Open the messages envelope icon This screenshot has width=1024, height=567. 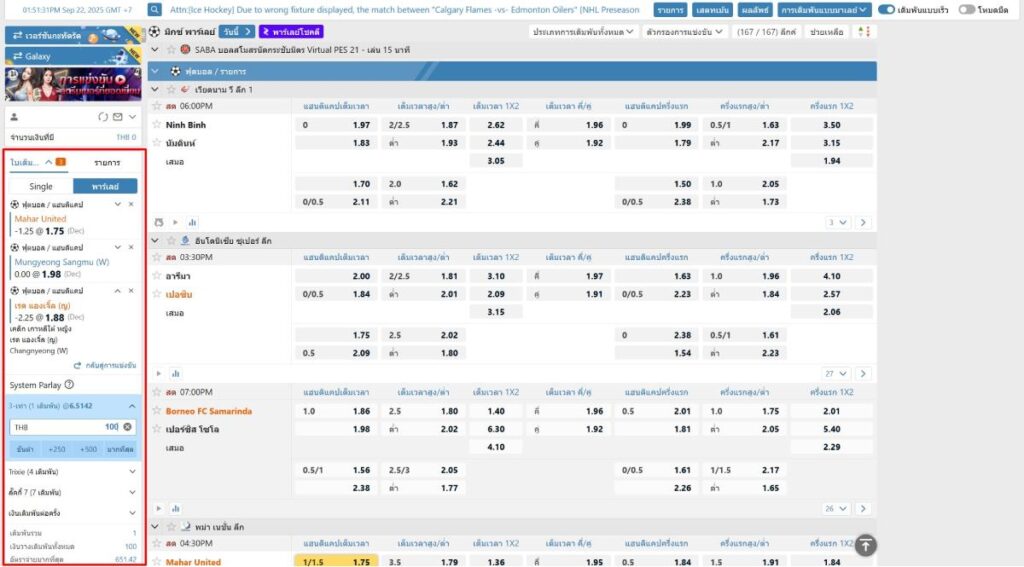tap(118, 117)
